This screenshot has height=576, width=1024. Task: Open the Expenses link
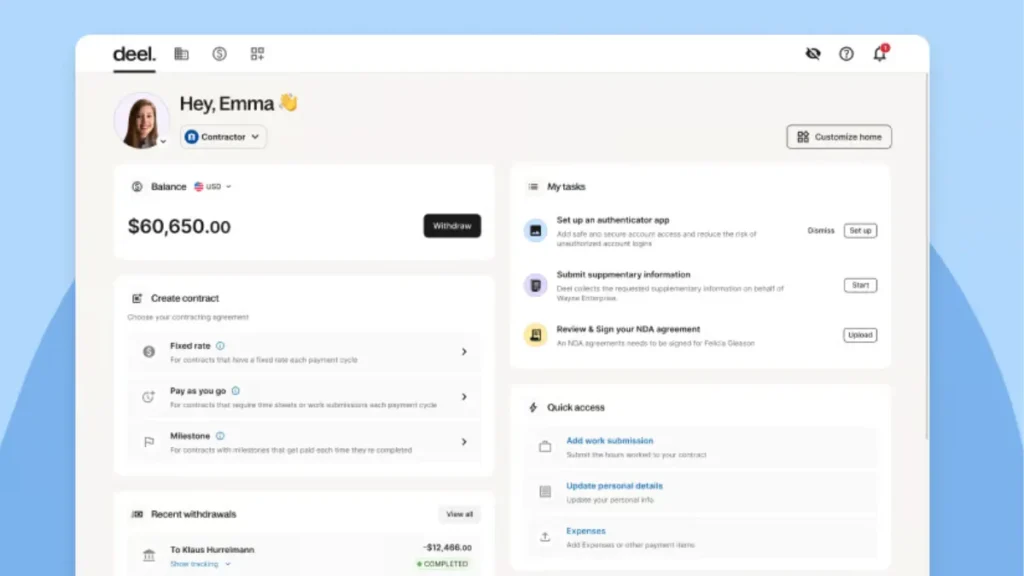tap(586, 531)
